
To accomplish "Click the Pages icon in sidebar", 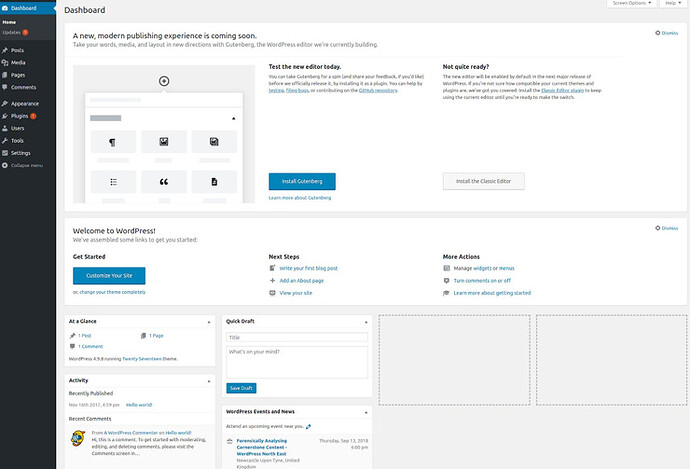I will pos(5,75).
